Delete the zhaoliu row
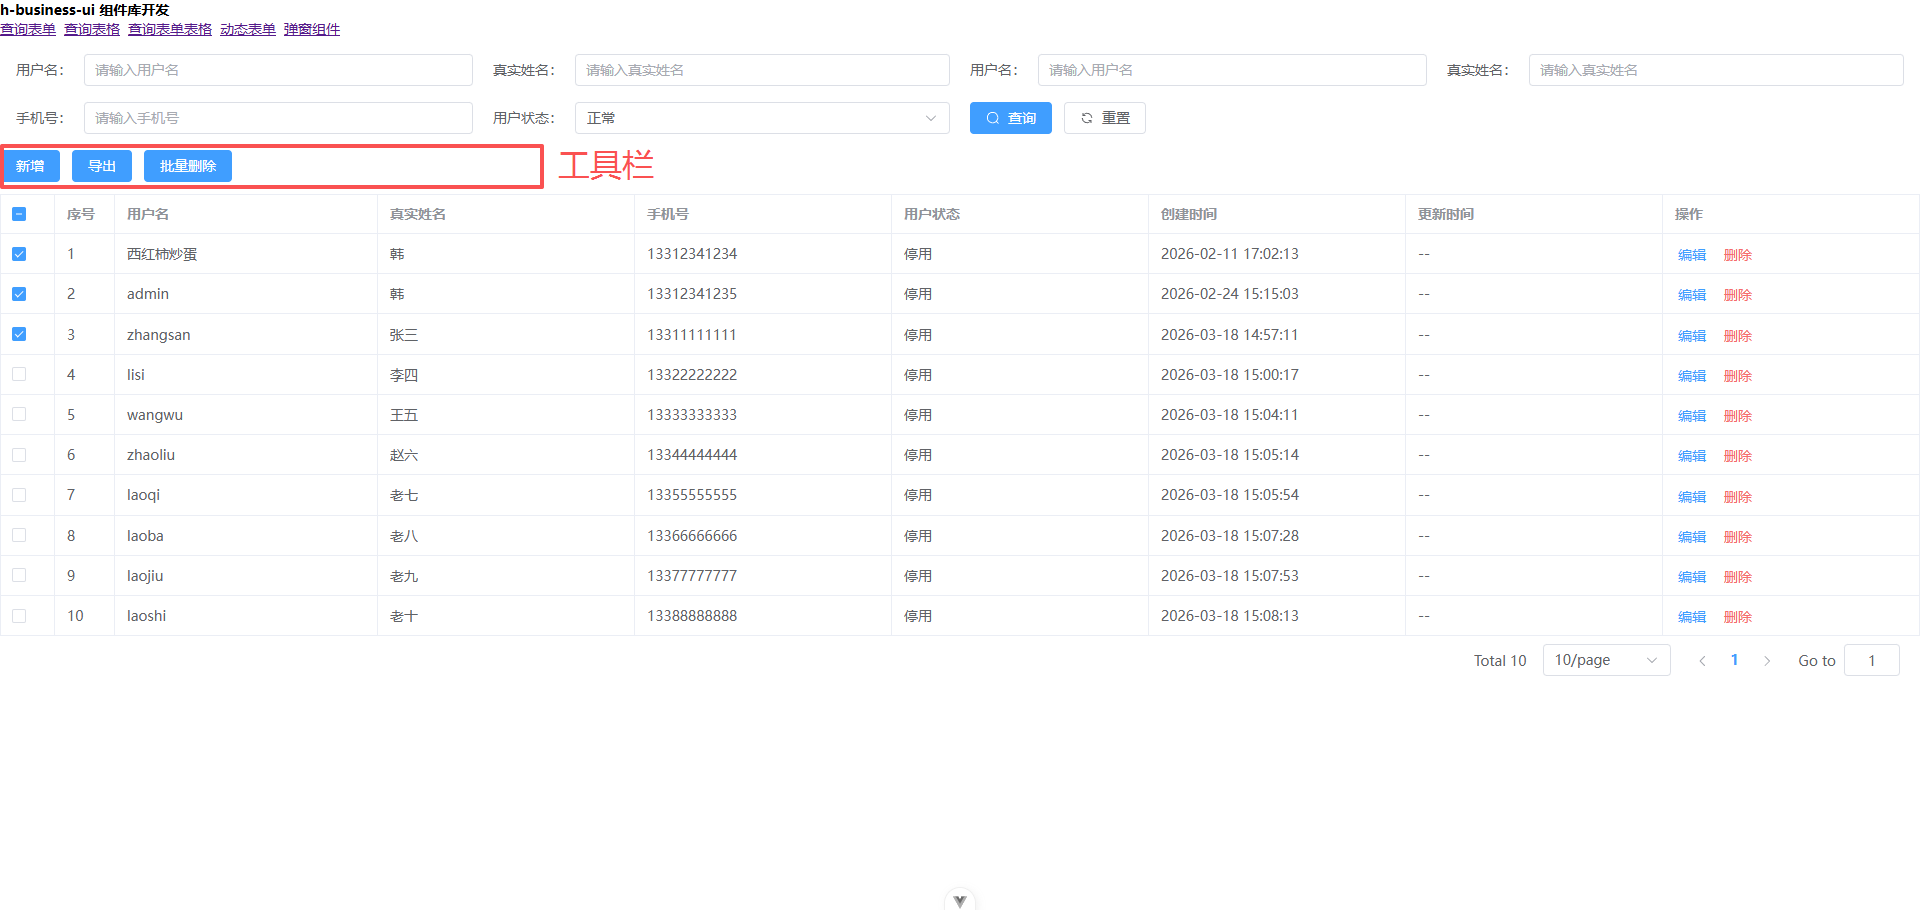 pos(1738,456)
